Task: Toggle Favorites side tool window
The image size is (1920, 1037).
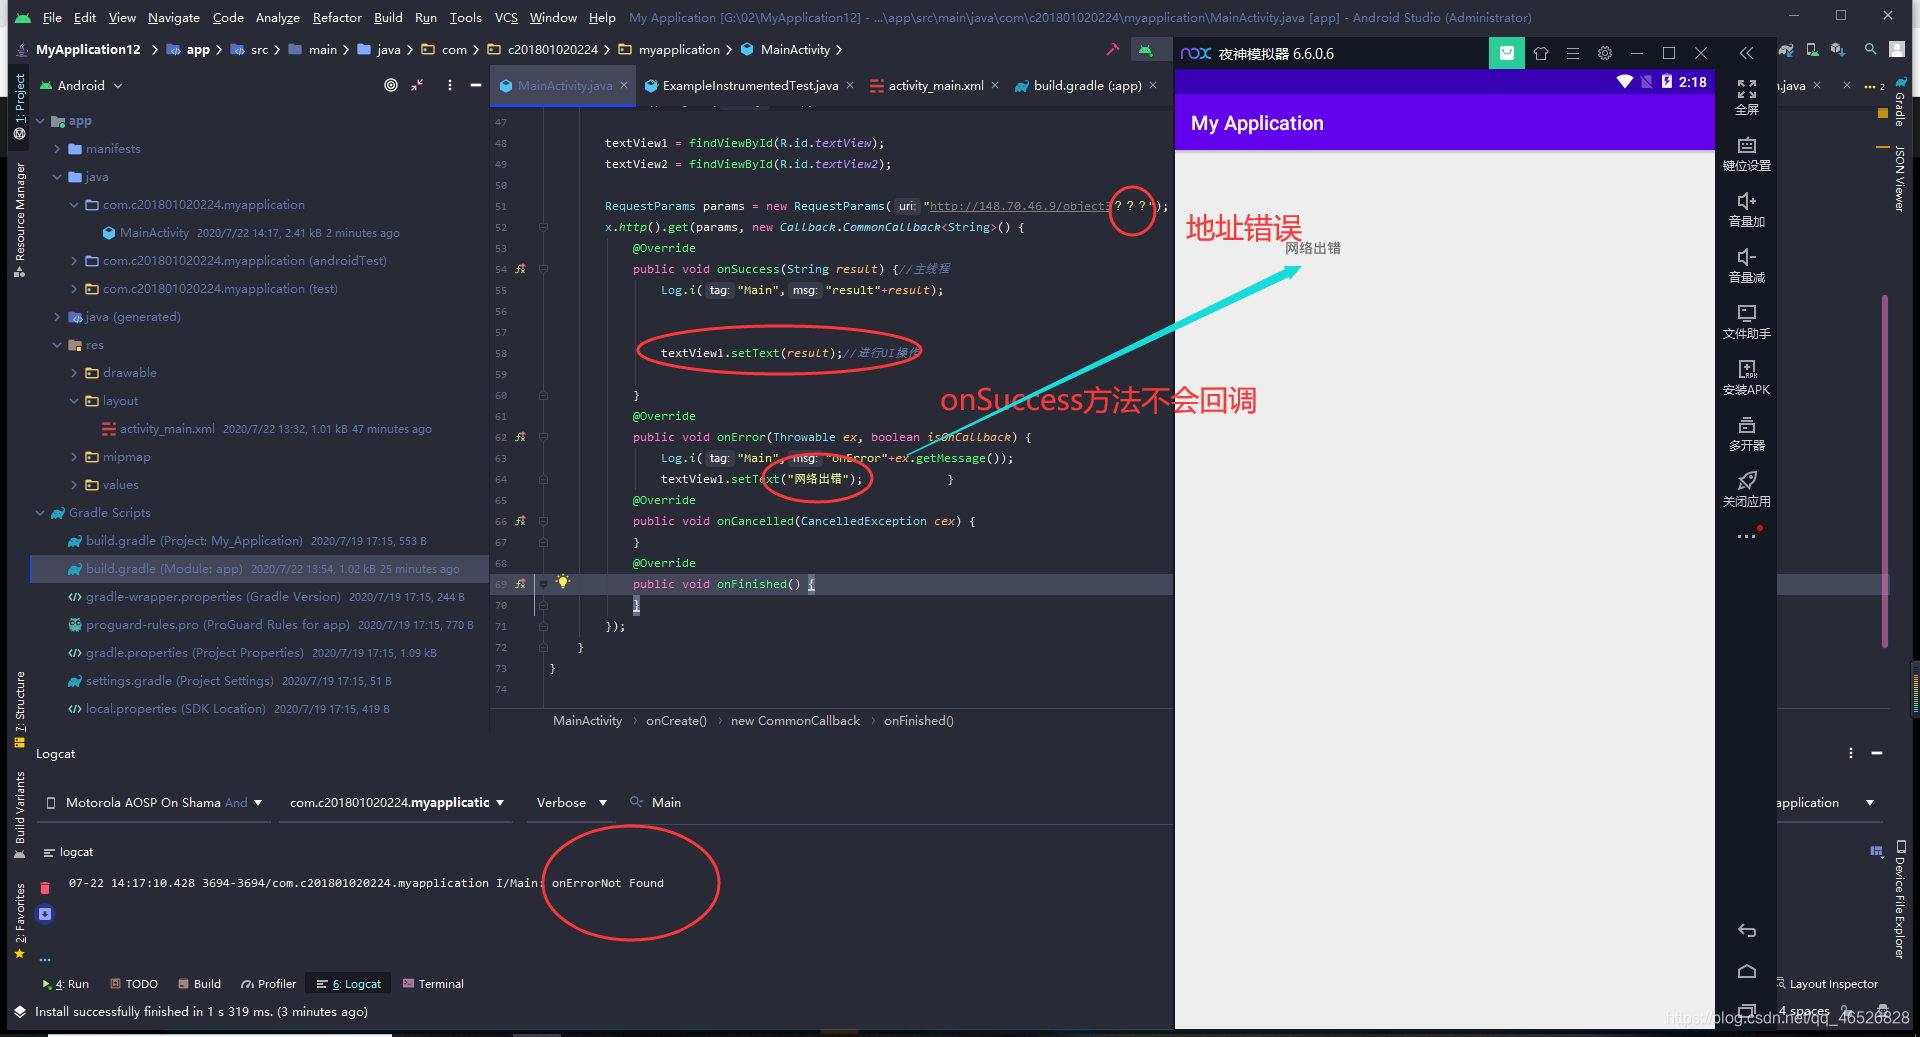Action: tap(19, 920)
